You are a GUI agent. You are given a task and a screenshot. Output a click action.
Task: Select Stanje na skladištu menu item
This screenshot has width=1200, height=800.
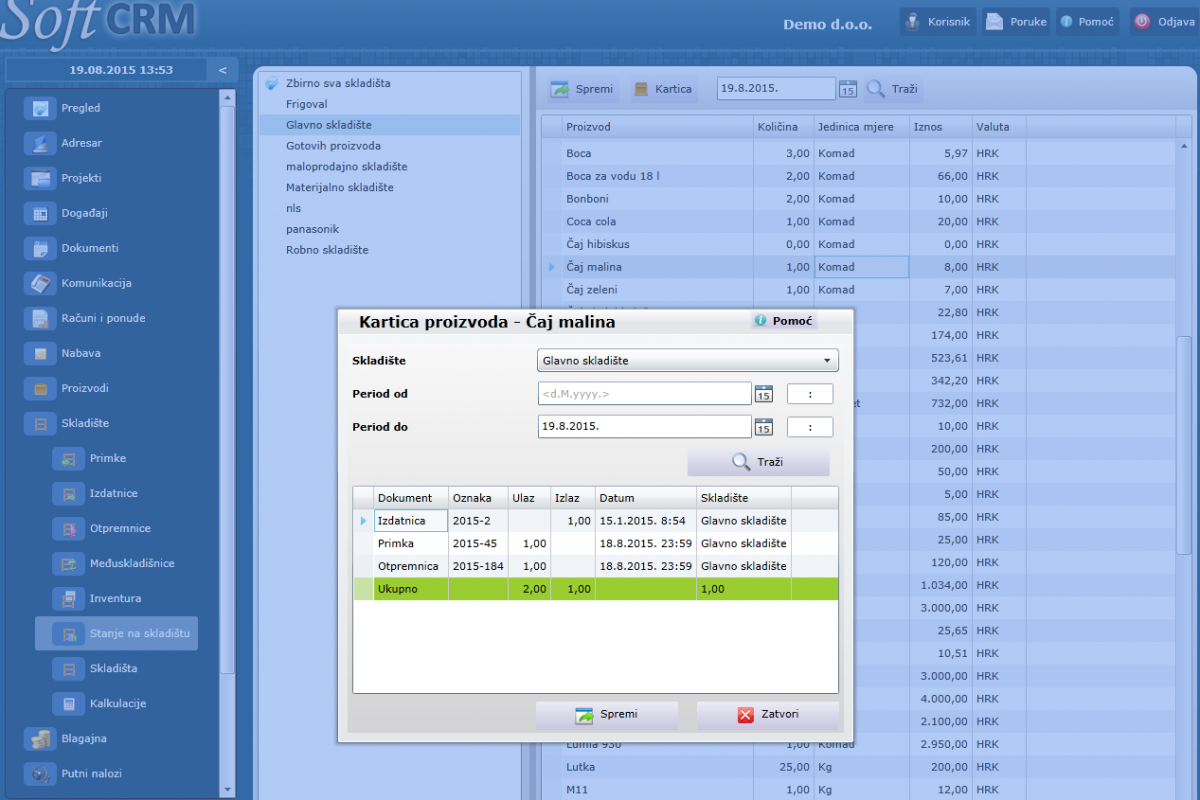point(116,634)
